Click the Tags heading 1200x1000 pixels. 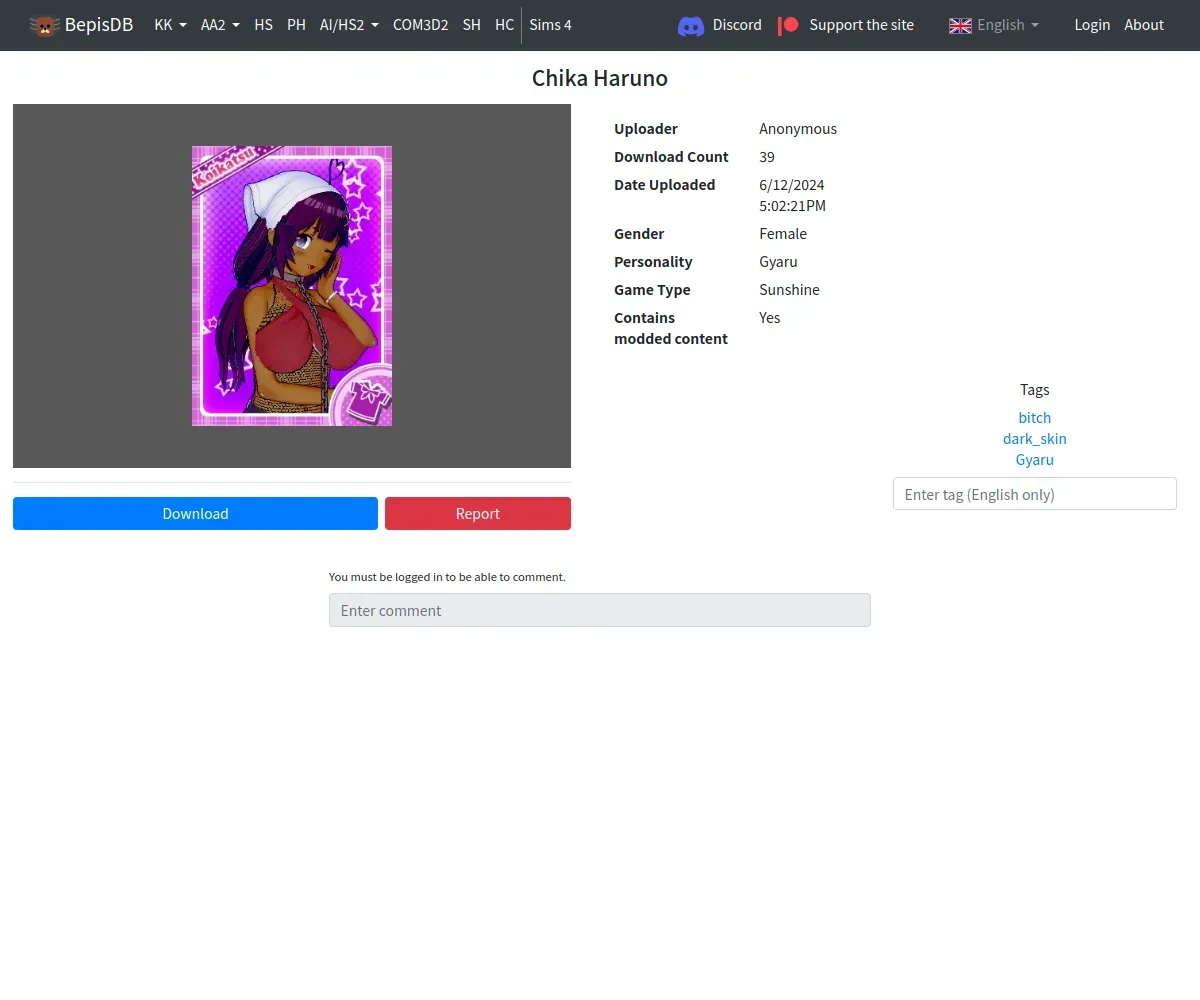click(x=1035, y=390)
